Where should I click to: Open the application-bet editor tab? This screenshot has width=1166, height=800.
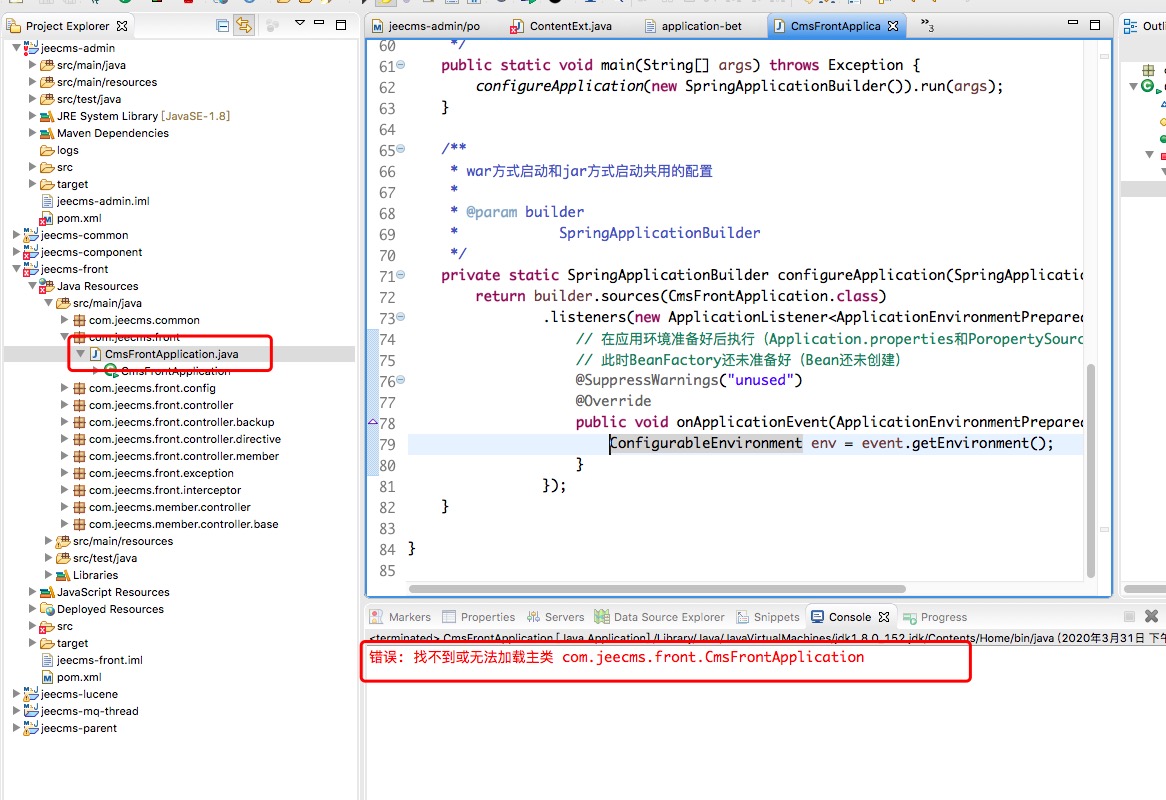pos(700,26)
